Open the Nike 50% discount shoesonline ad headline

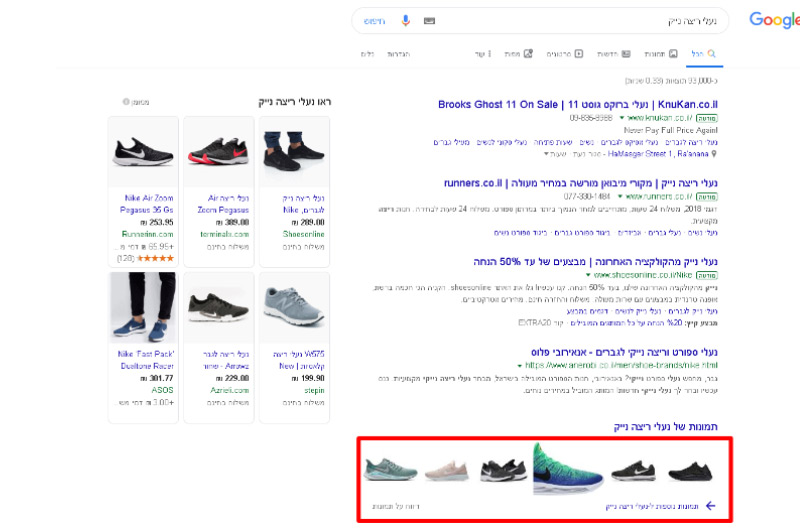click(595, 262)
